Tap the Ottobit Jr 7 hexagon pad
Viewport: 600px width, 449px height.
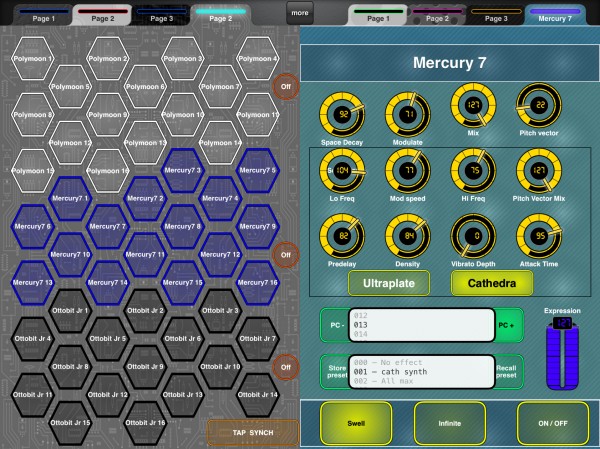click(x=258, y=338)
